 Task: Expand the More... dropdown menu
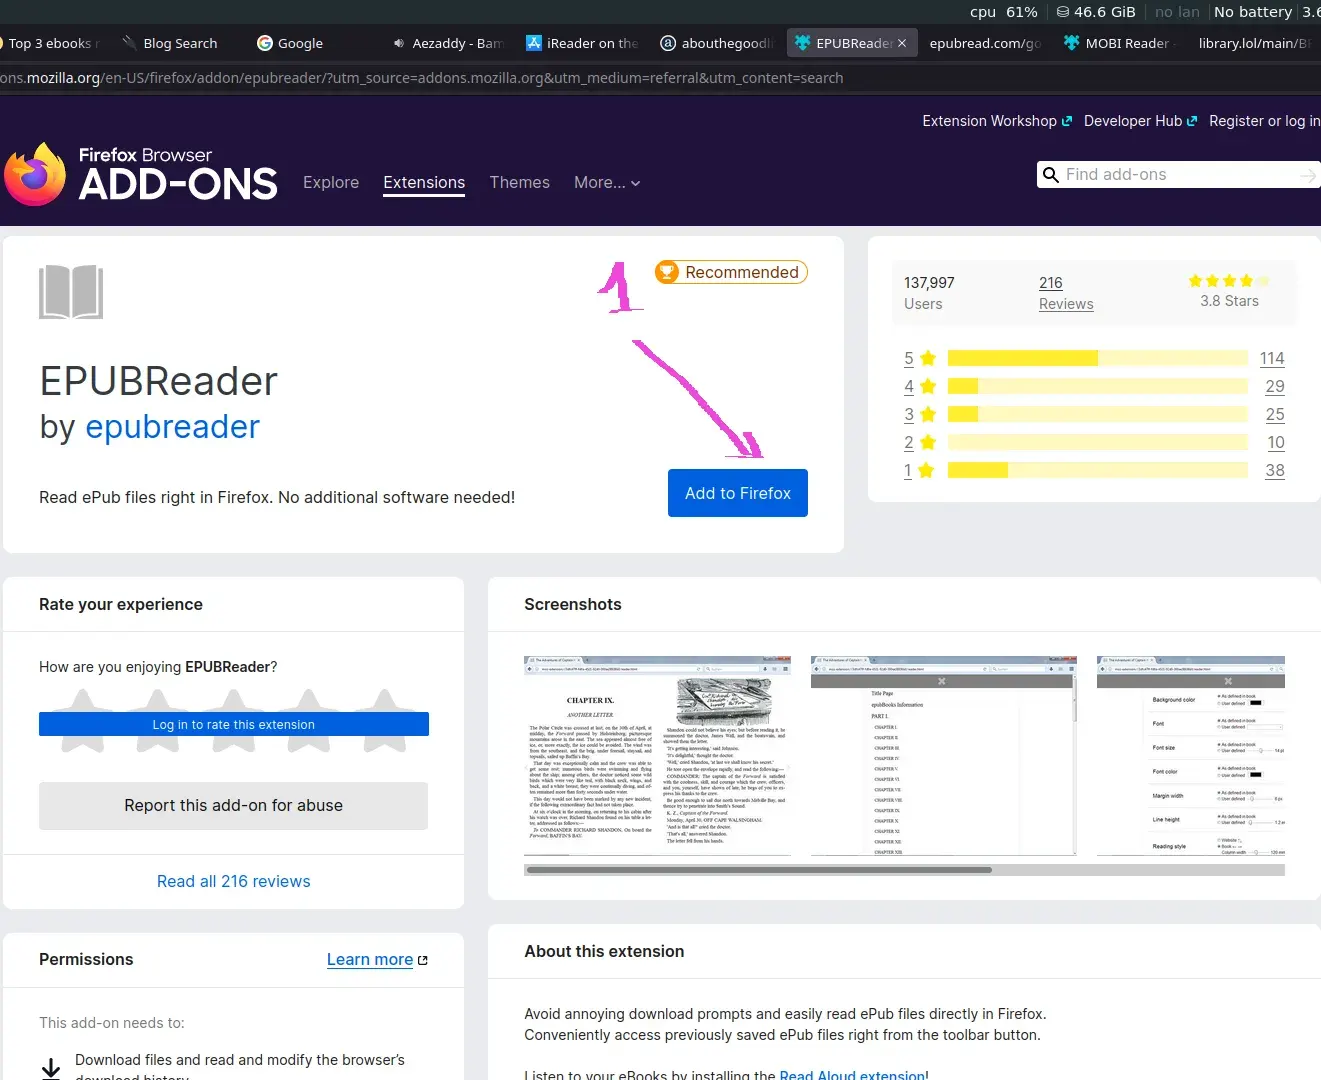coord(607,182)
